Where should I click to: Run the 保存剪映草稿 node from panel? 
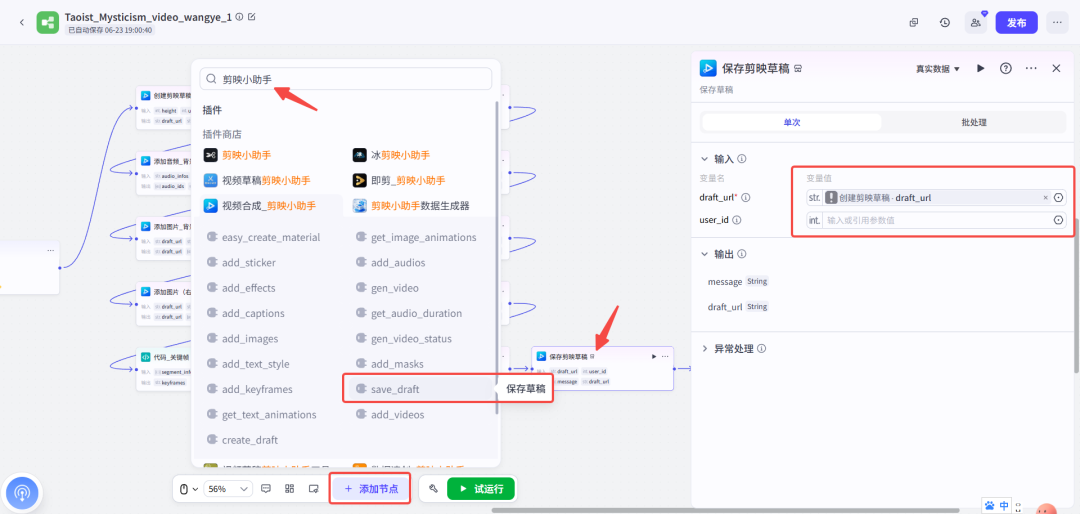(981, 68)
